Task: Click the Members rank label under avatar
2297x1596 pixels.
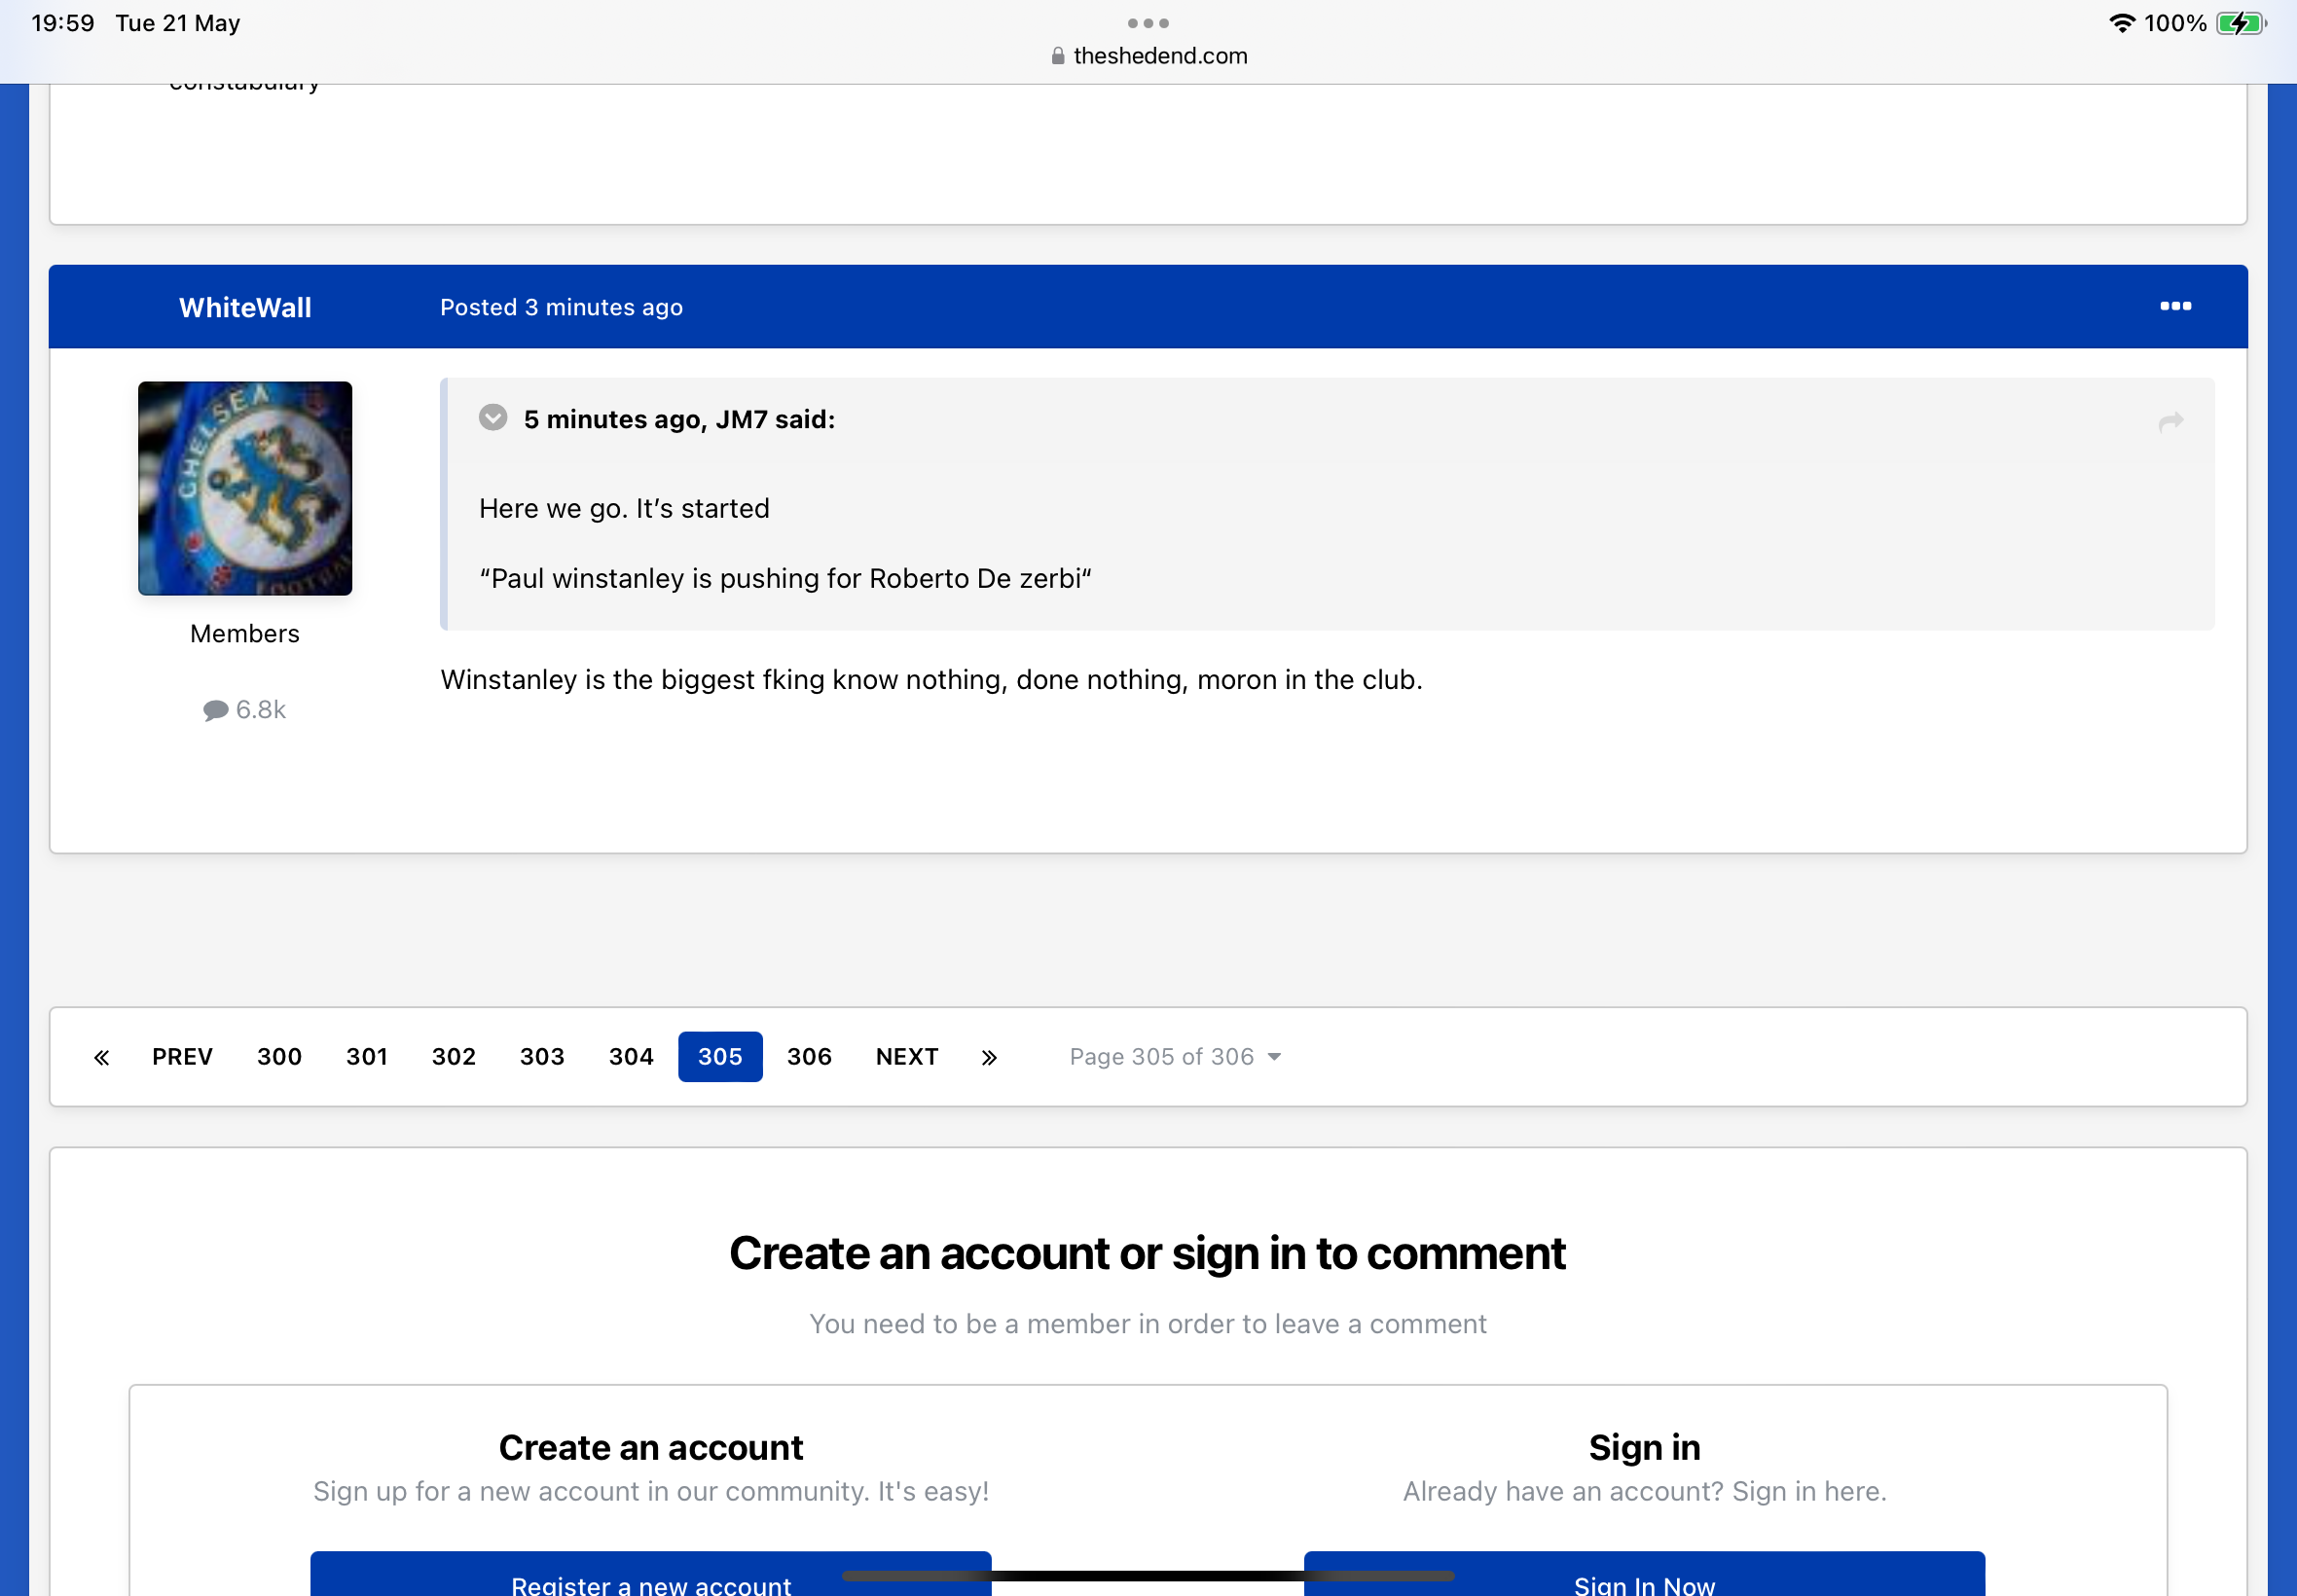Action: [245, 634]
